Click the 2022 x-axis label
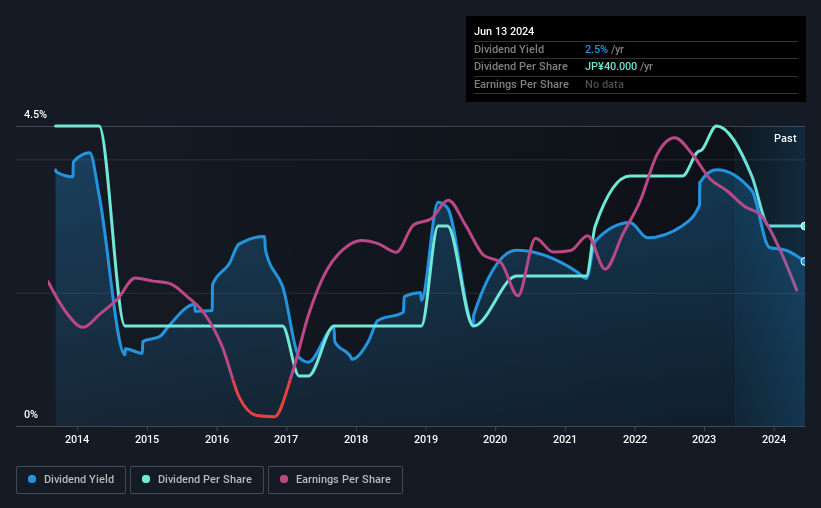The image size is (821, 508). tap(635, 439)
